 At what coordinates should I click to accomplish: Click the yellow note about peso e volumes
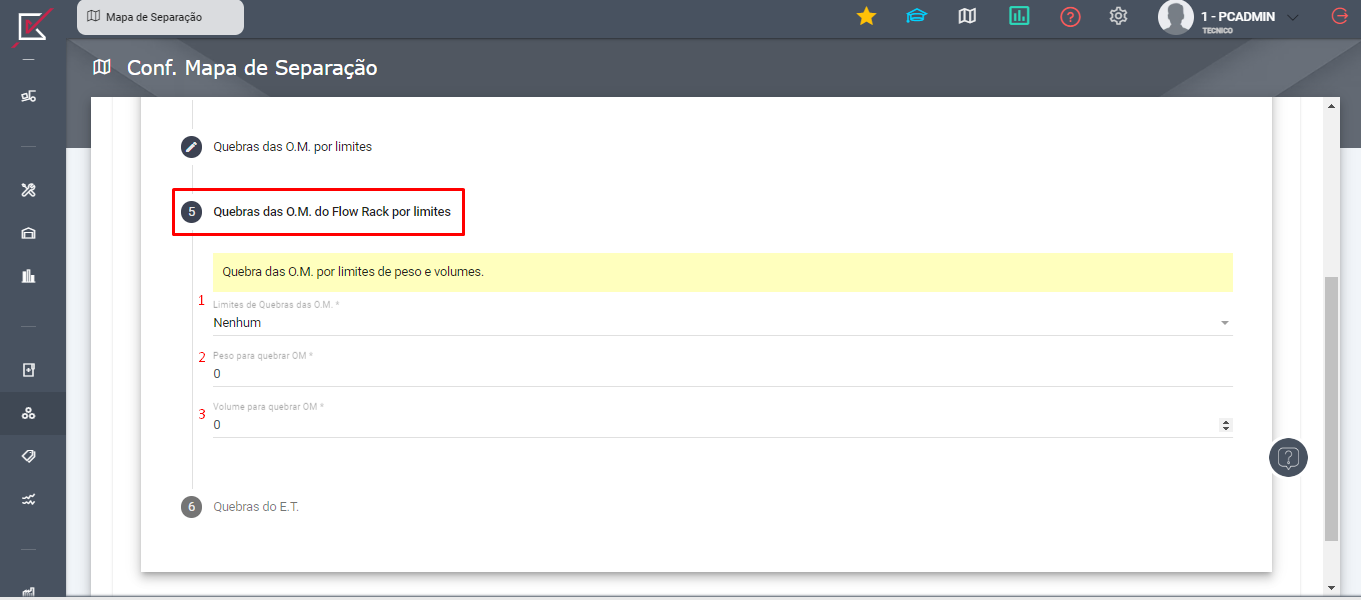(722, 272)
